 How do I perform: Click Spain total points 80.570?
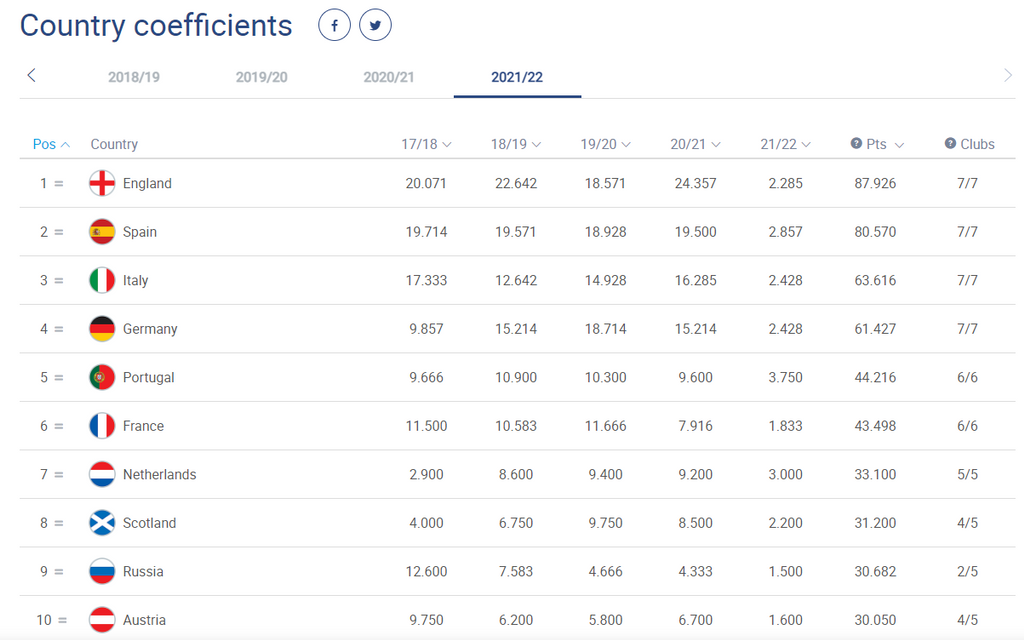(875, 232)
